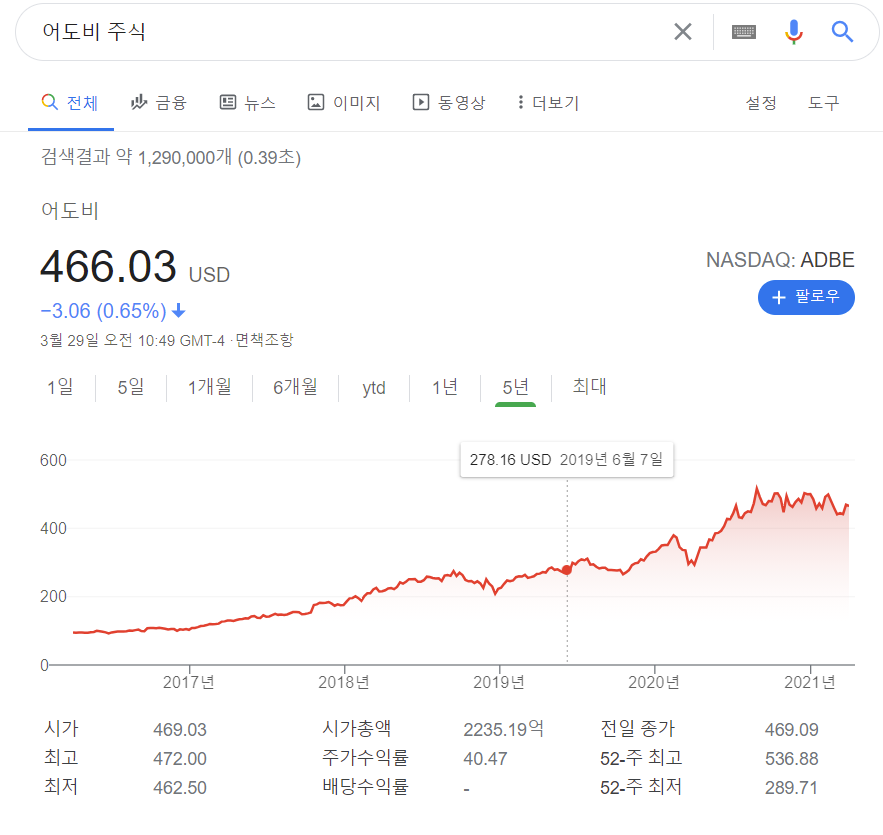Select the 1일 chart range
Viewport: 883px width, 835px height.
point(60,387)
